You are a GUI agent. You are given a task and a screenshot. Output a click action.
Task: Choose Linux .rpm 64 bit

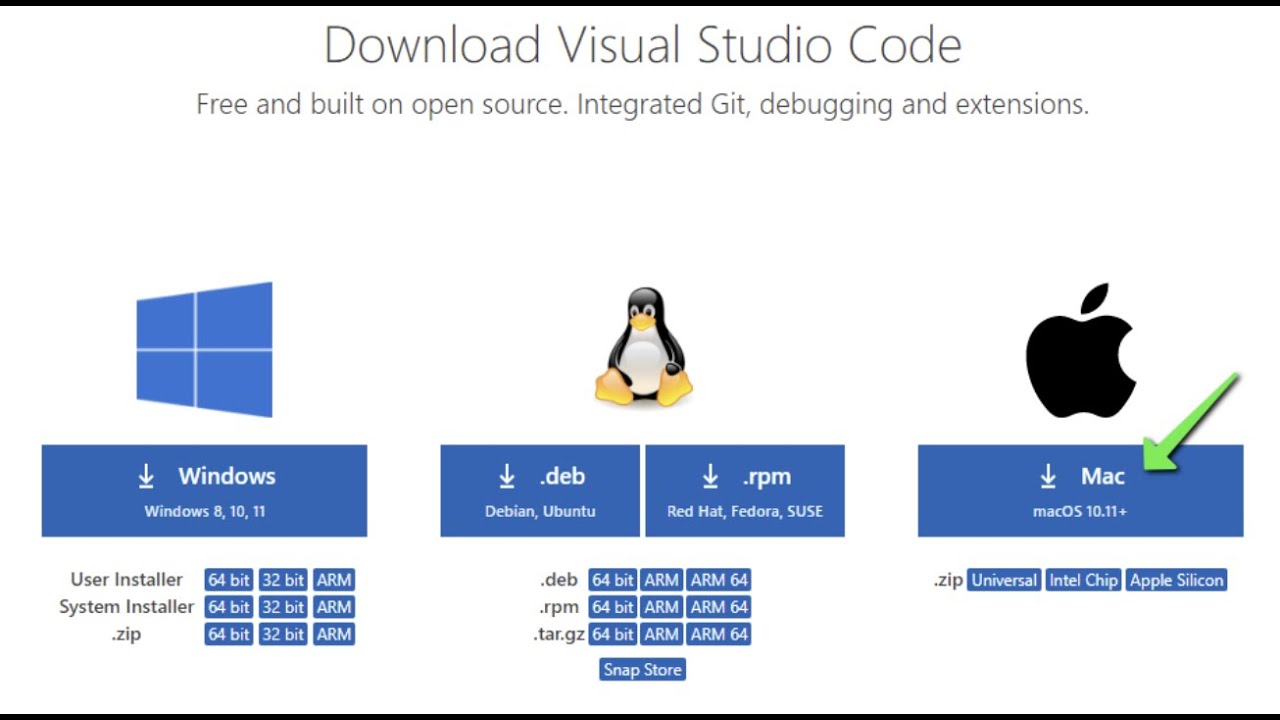(613, 607)
